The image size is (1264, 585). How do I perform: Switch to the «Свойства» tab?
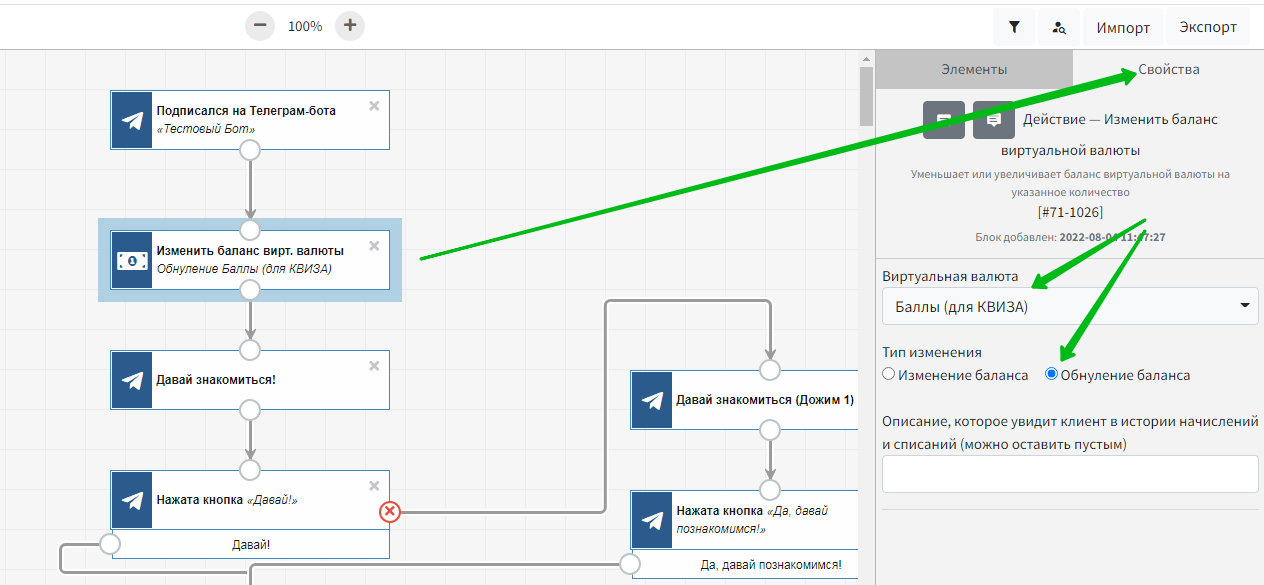point(1168,70)
